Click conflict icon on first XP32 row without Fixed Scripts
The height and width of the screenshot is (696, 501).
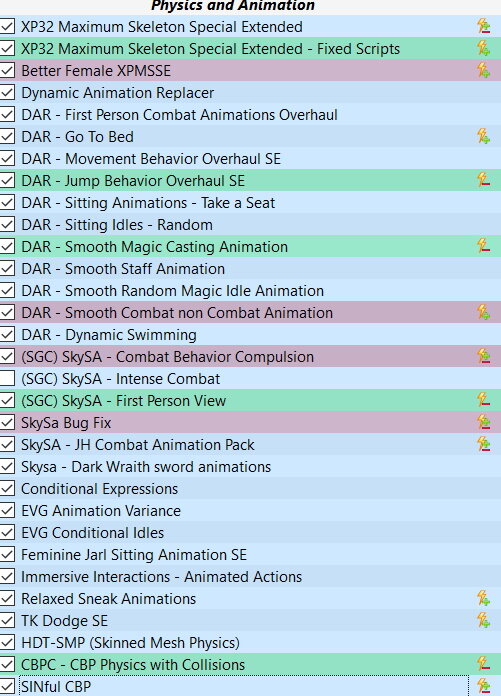tap(484, 26)
